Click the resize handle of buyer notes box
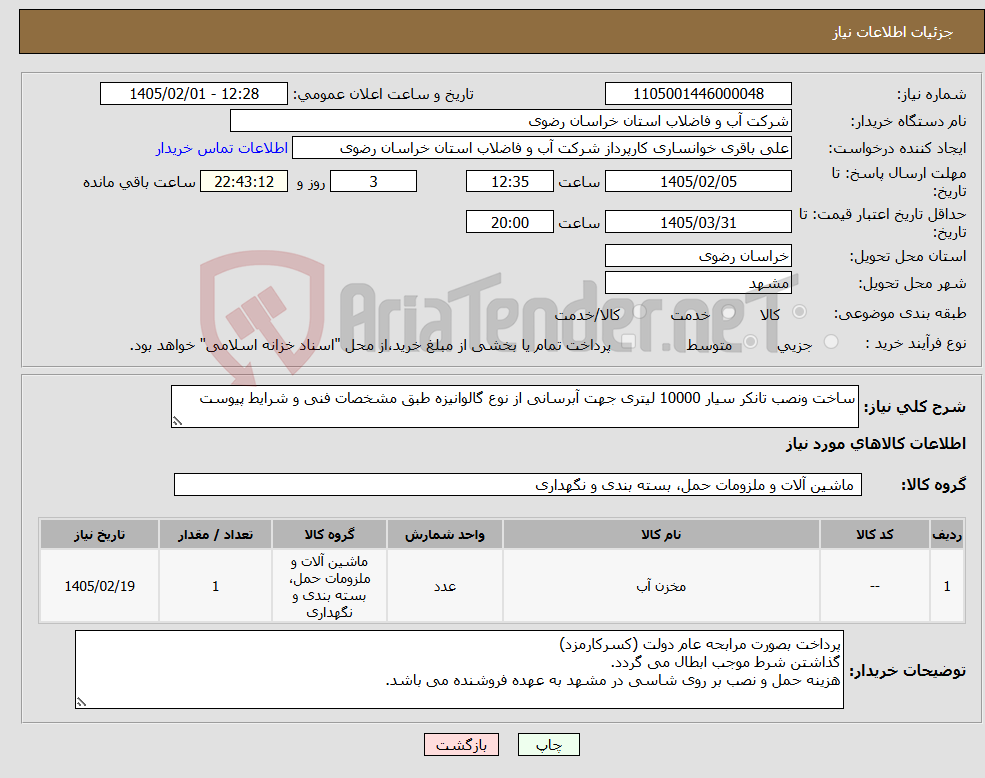Image resolution: width=985 pixels, height=778 pixels. point(81,703)
